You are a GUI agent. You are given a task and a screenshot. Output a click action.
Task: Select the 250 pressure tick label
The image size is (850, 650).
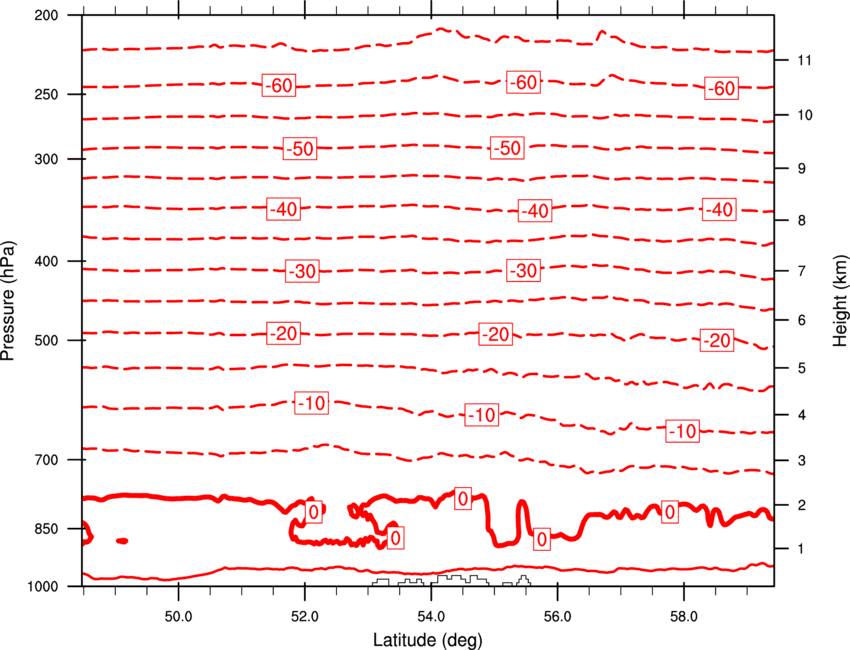pos(46,94)
